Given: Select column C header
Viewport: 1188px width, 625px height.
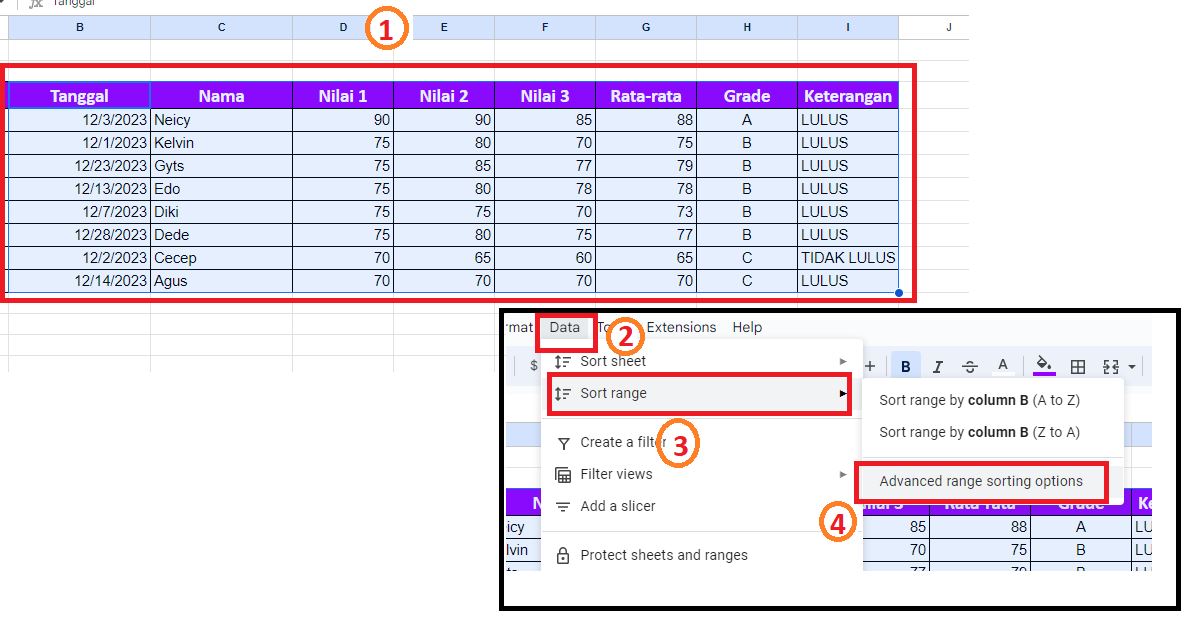Looking at the screenshot, I should 221,27.
